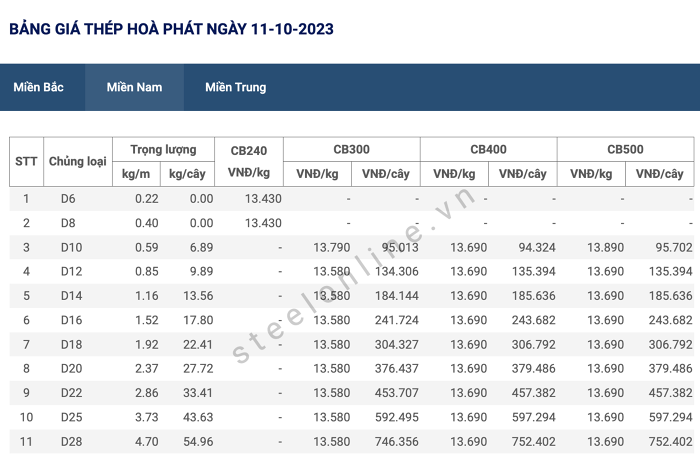The image size is (700, 463).
Task: Click the '1.52' kg/m value
Action: (147, 320)
